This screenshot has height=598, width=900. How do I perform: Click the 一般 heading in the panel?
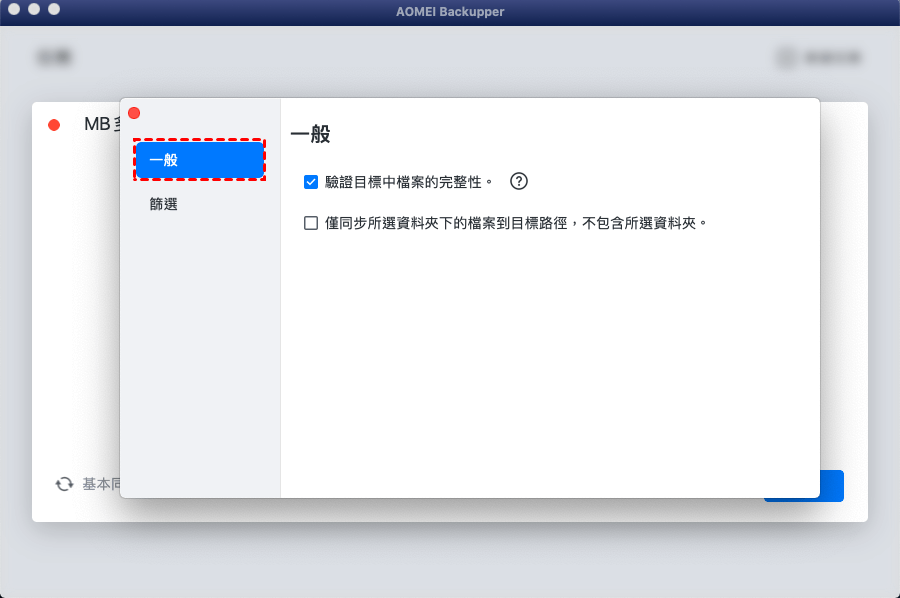coord(311,134)
